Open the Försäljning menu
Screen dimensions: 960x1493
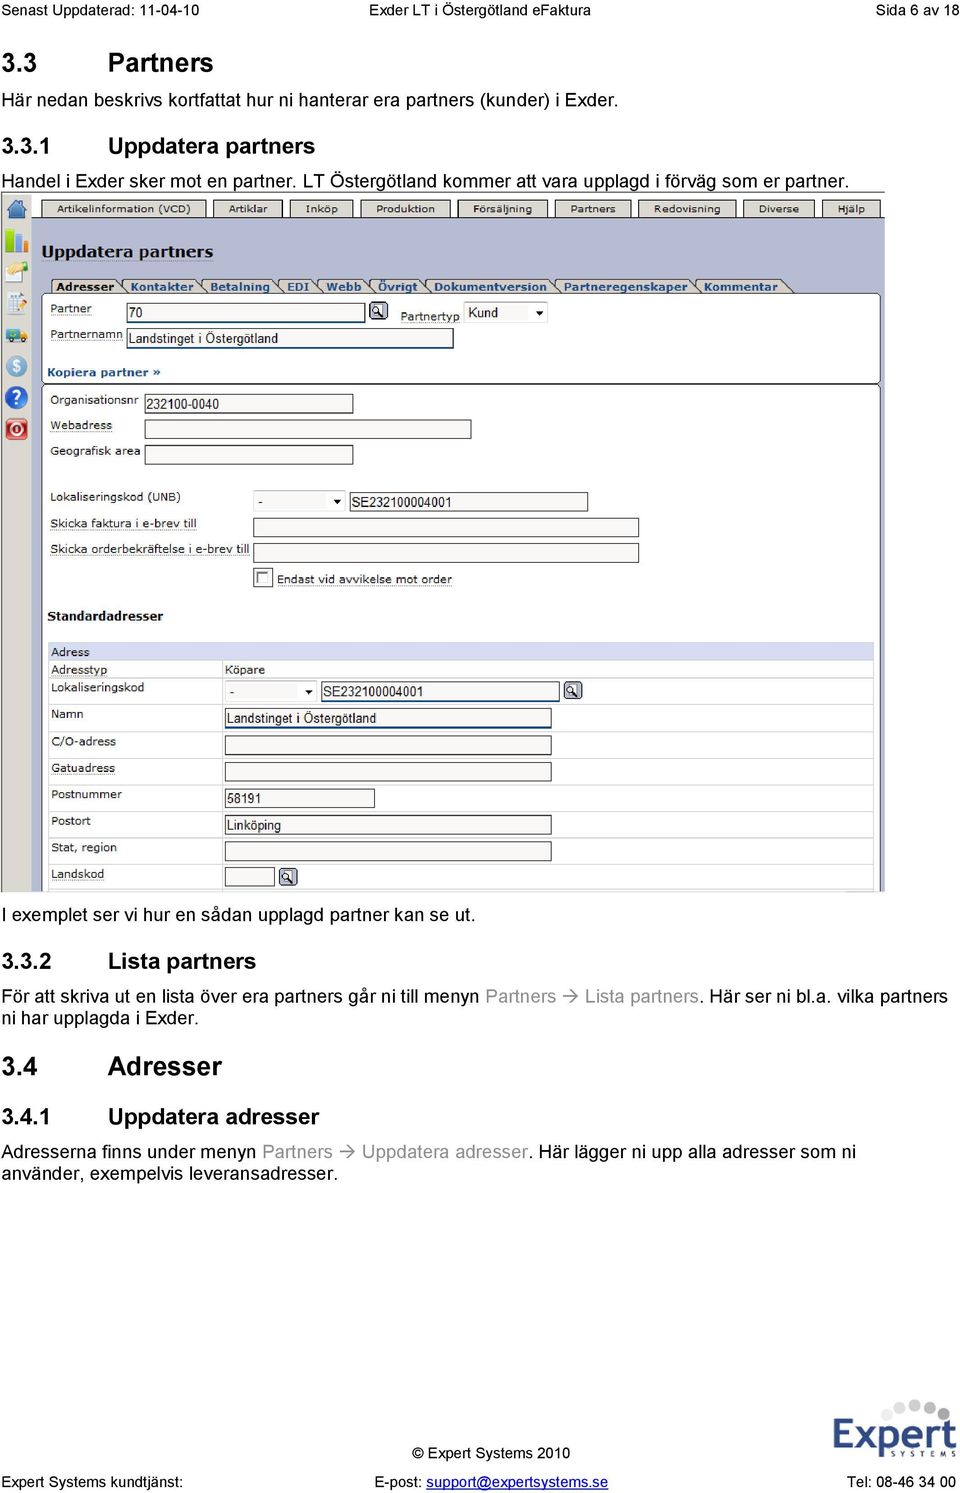click(503, 209)
